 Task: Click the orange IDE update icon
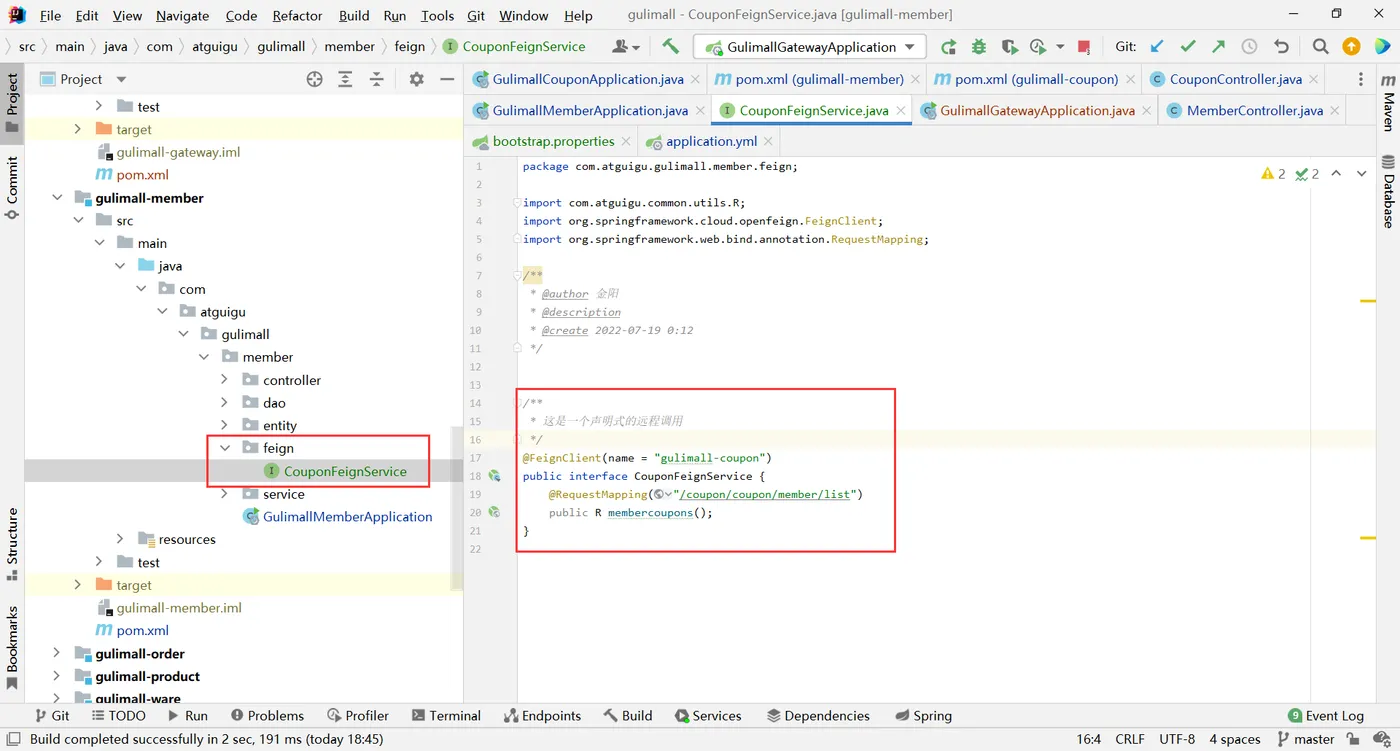pos(1351,46)
